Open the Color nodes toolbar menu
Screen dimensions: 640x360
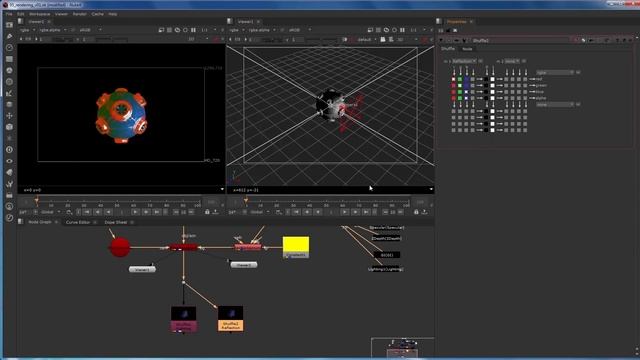coord(9,71)
